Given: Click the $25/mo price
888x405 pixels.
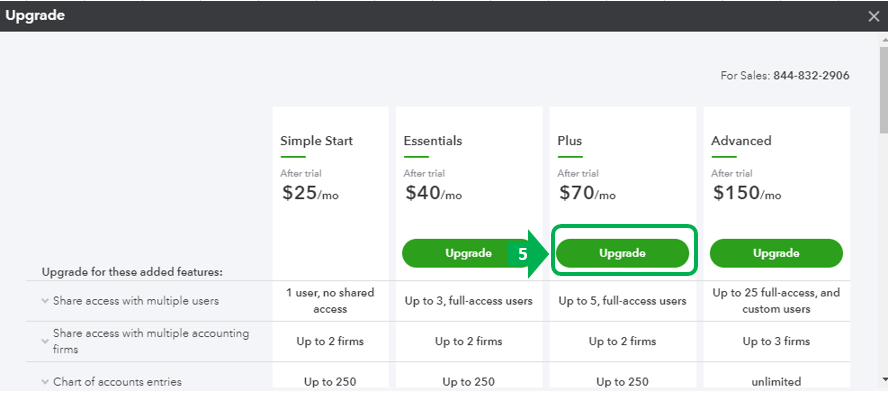Looking at the screenshot, I should (x=310, y=193).
